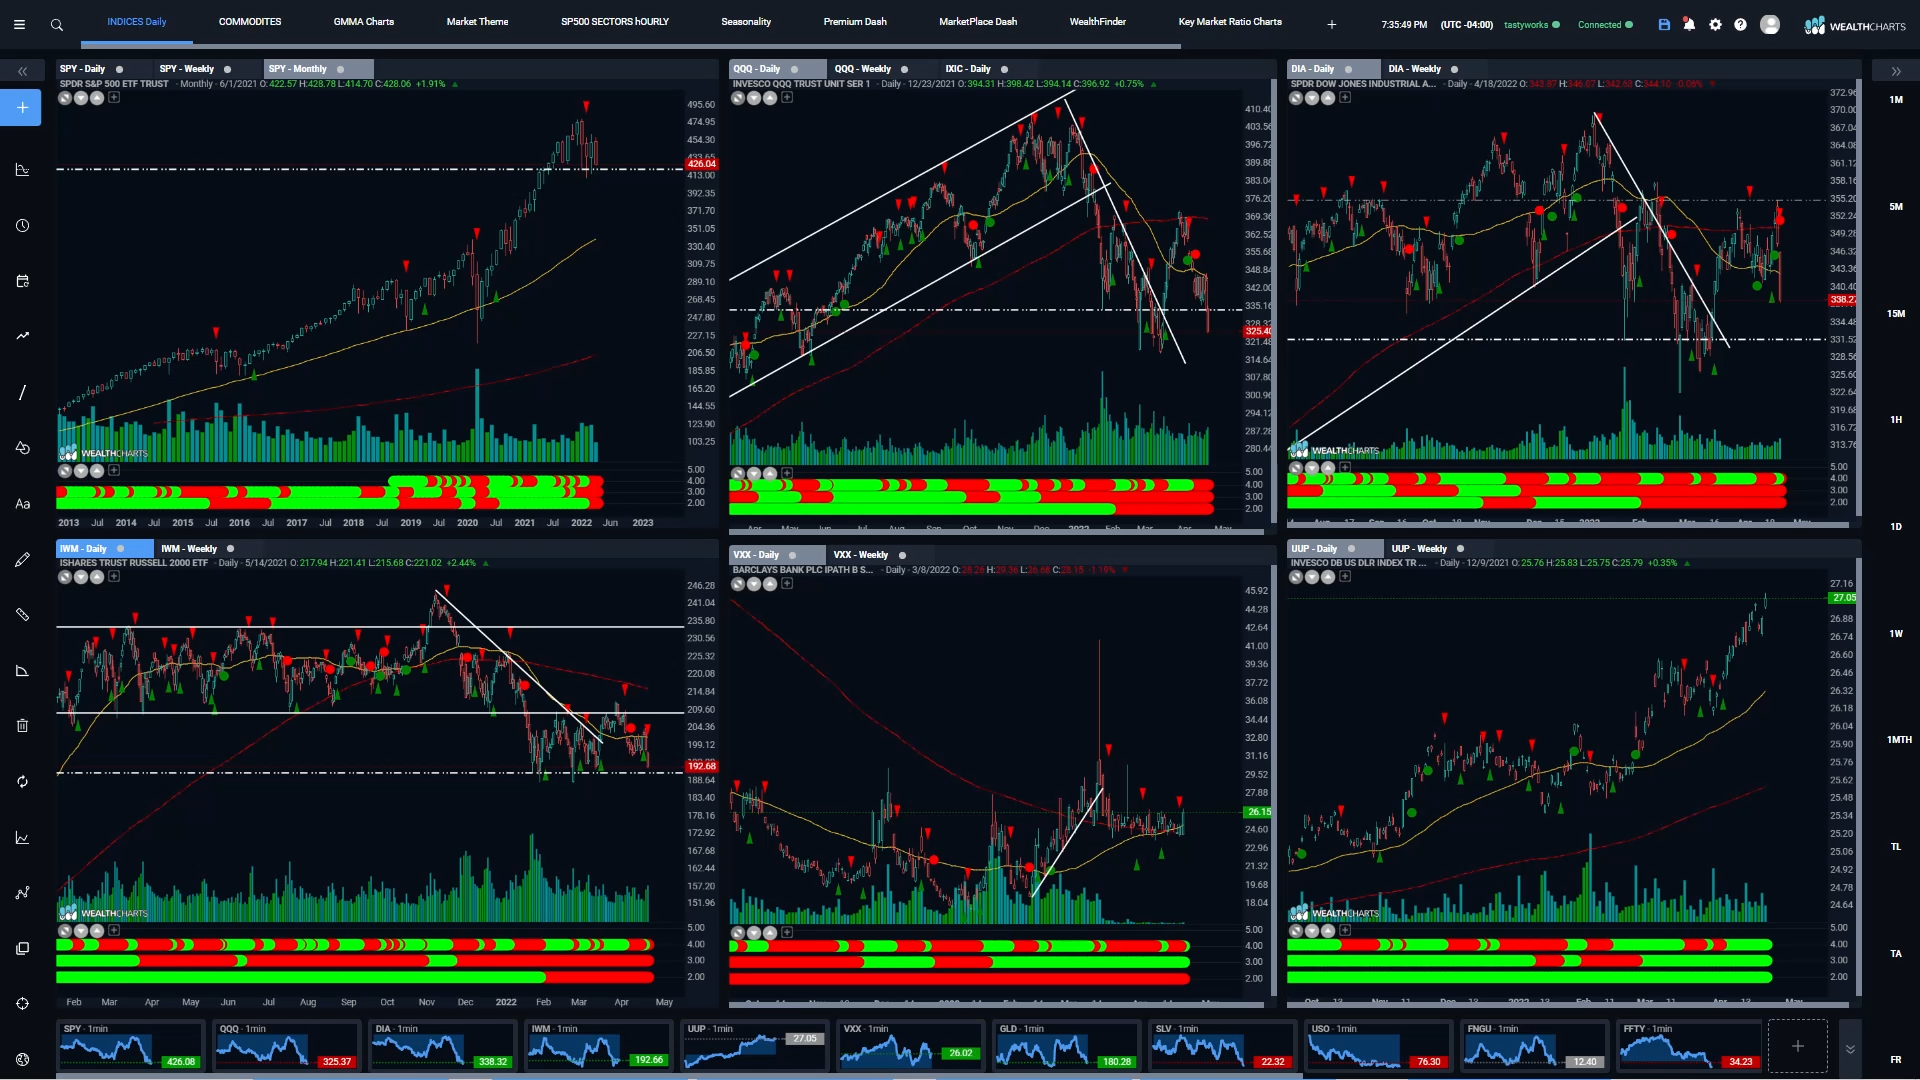Viewport: 1920px width, 1080px height.
Task: Switch to the COMMODITIES workspace tab
Action: click(x=250, y=21)
